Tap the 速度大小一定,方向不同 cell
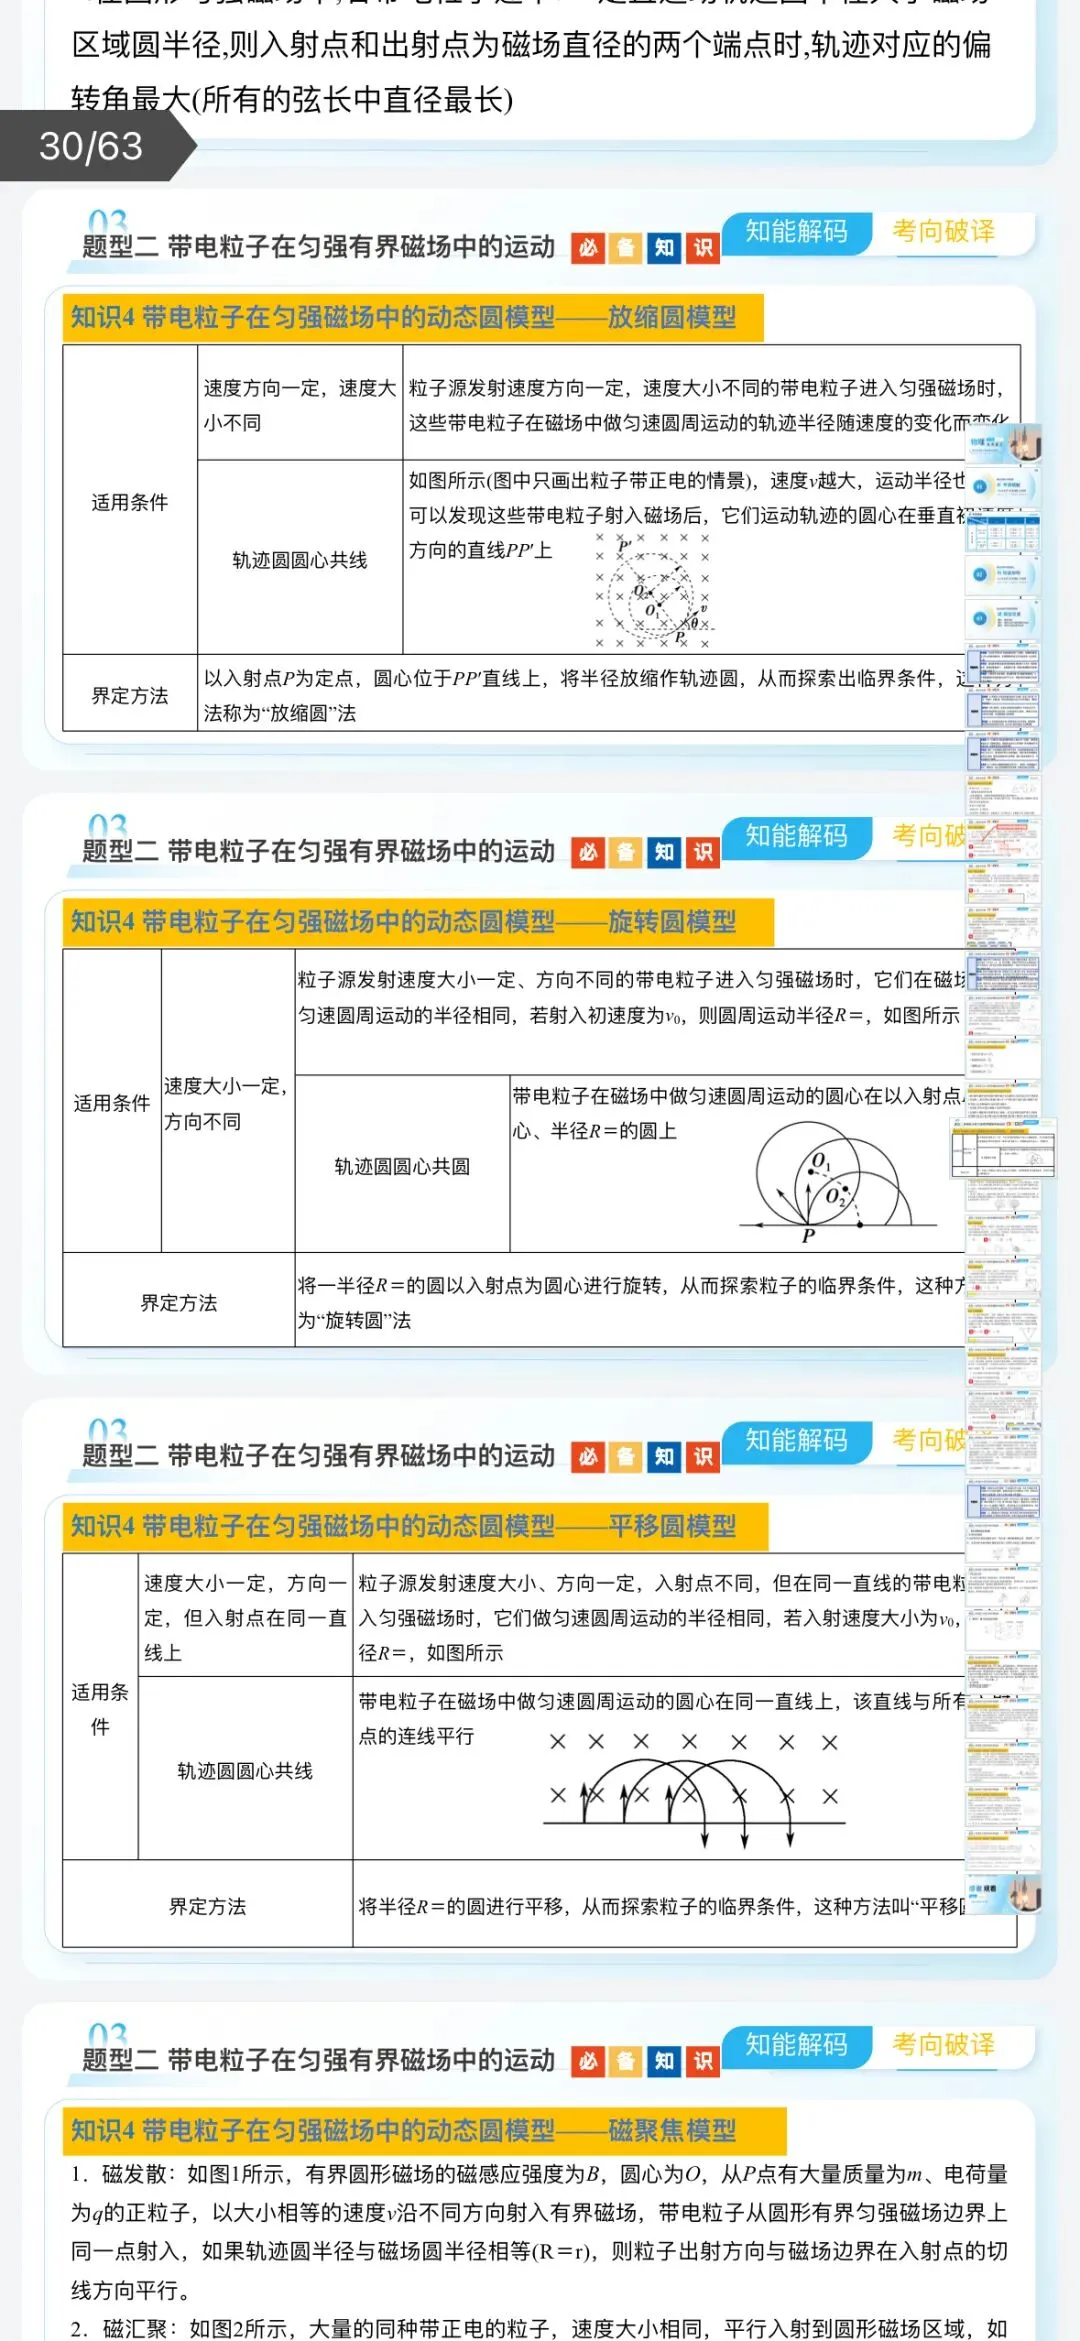Viewport: 1080px width, 2341px height. click(x=227, y=1102)
